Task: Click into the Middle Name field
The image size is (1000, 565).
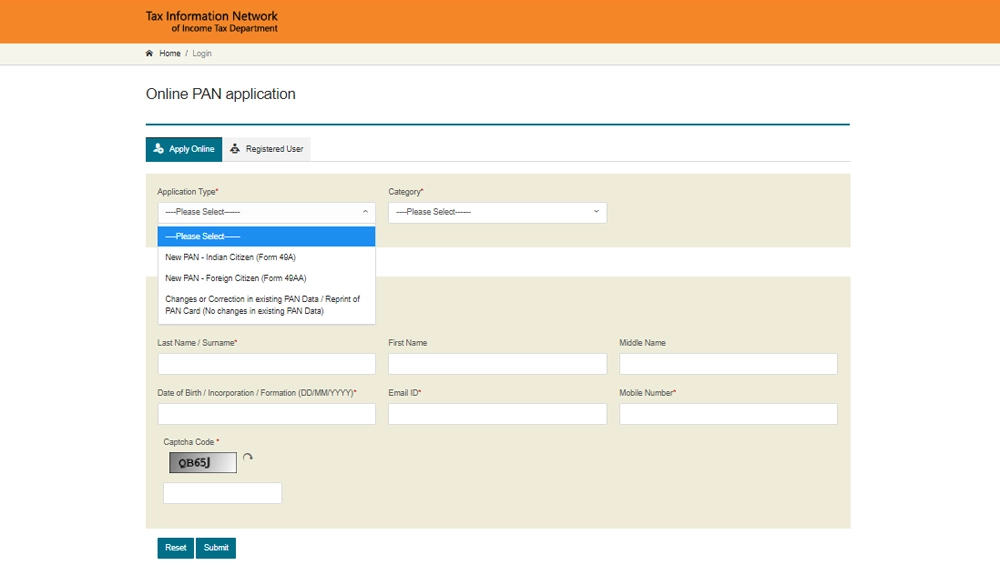Action: tap(728, 364)
